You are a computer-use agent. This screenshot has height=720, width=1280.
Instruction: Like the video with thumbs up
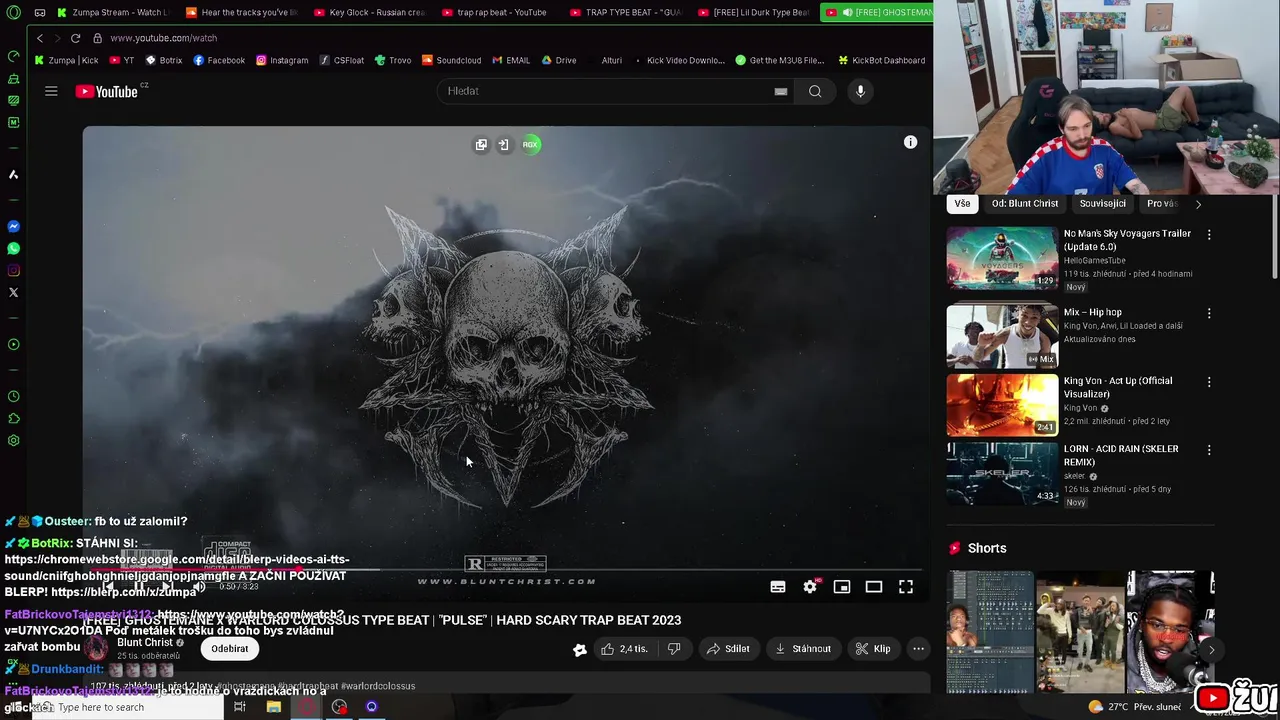624,649
